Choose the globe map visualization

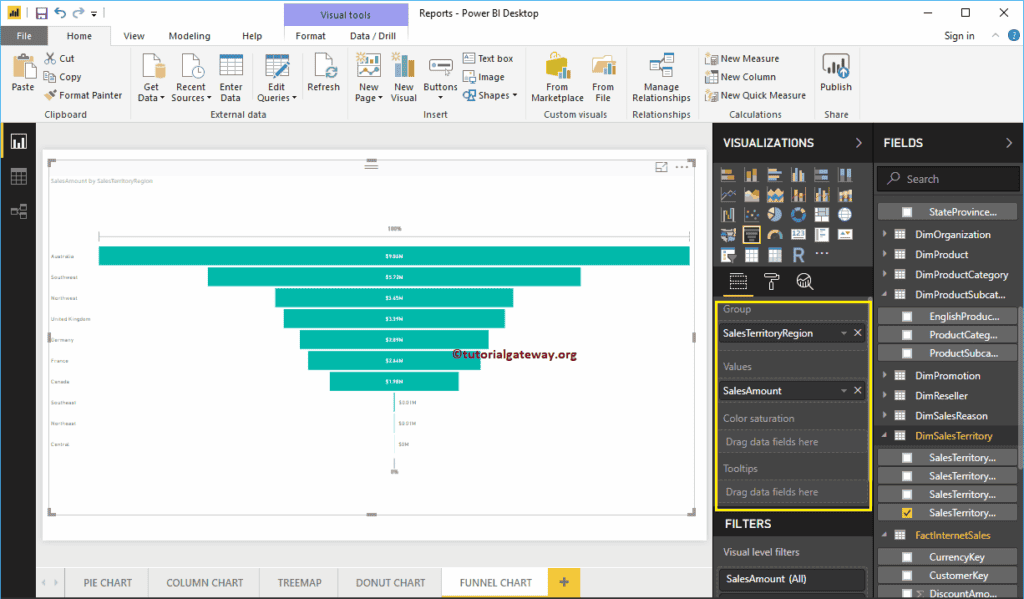point(845,214)
